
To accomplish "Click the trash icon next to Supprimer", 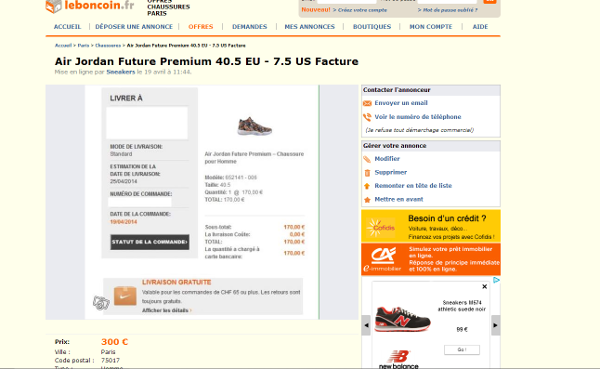I will tap(367, 173).
